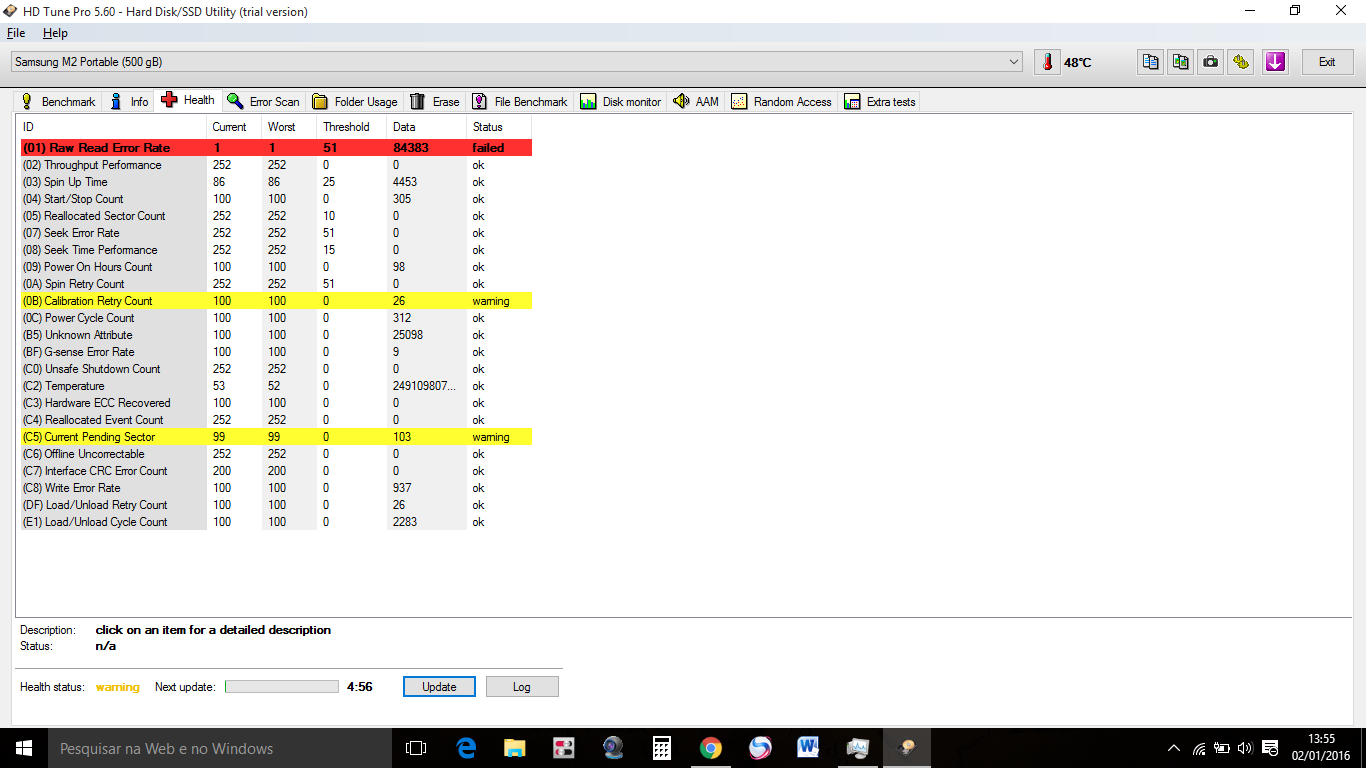Screen dimensions: 1366x768
Task: Switch to the Benchmark tab
Action: (x=58, y=102)
